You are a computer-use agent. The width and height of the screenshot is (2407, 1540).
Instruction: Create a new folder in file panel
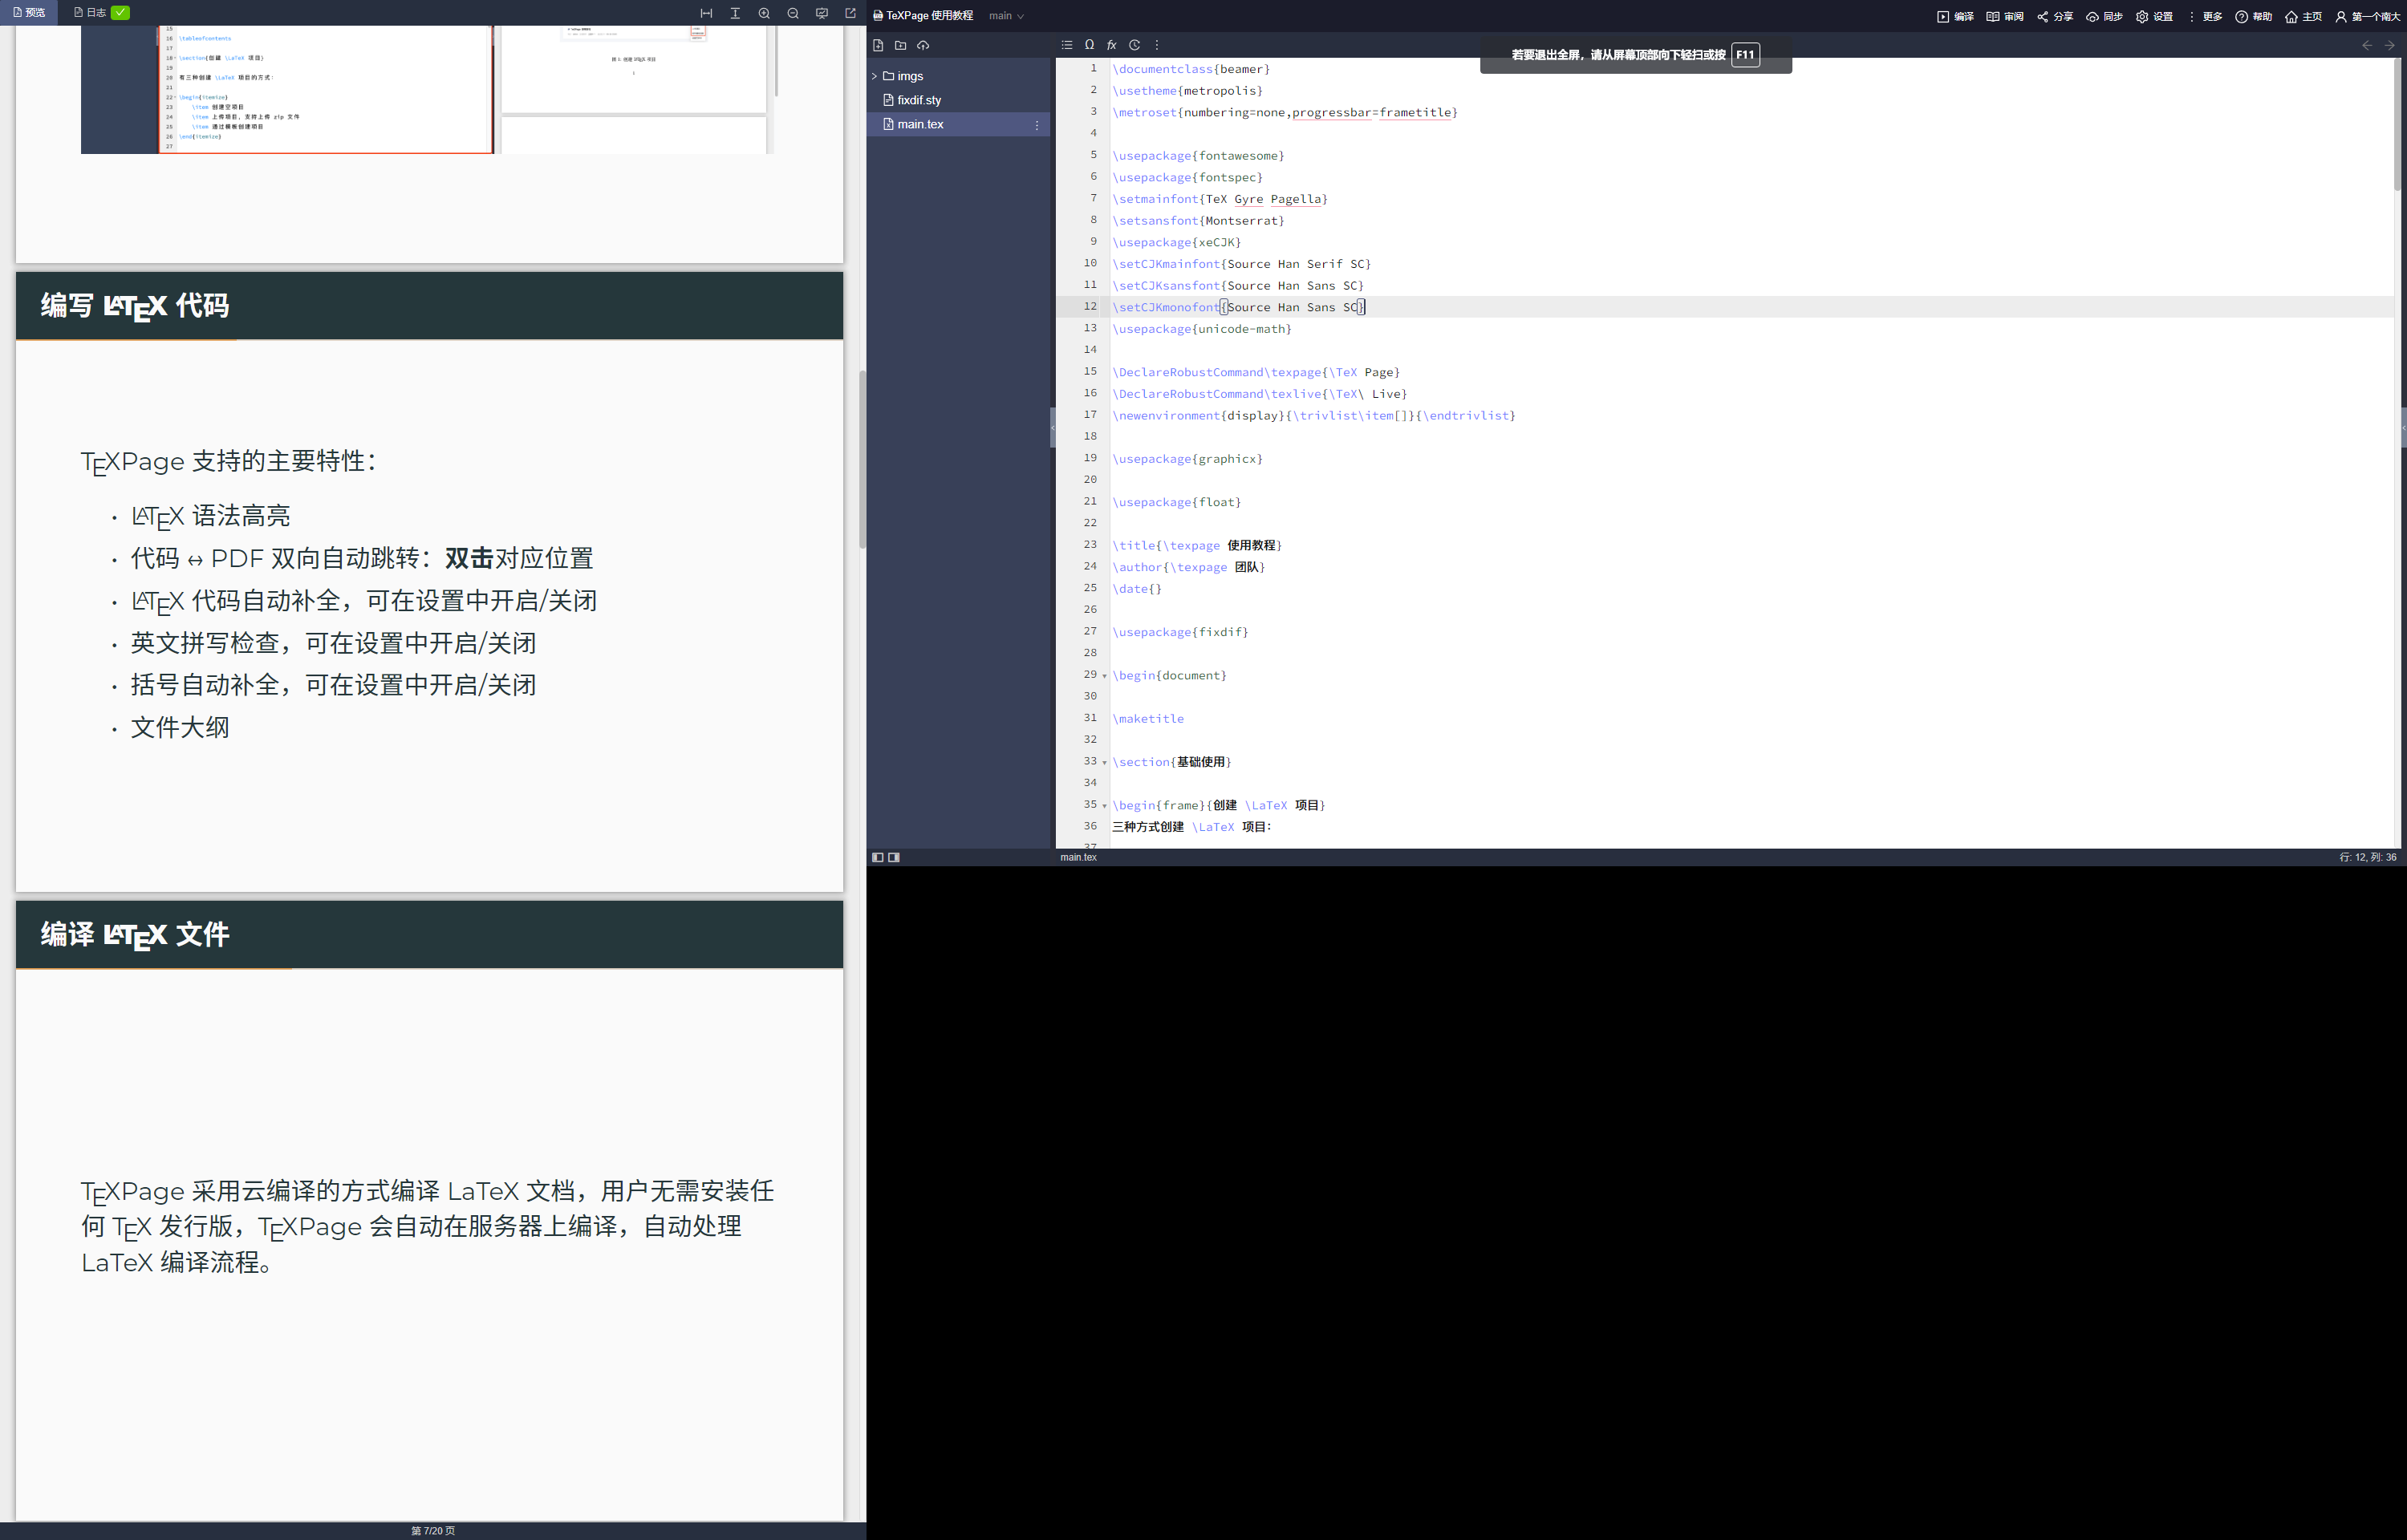coord(900,45)
